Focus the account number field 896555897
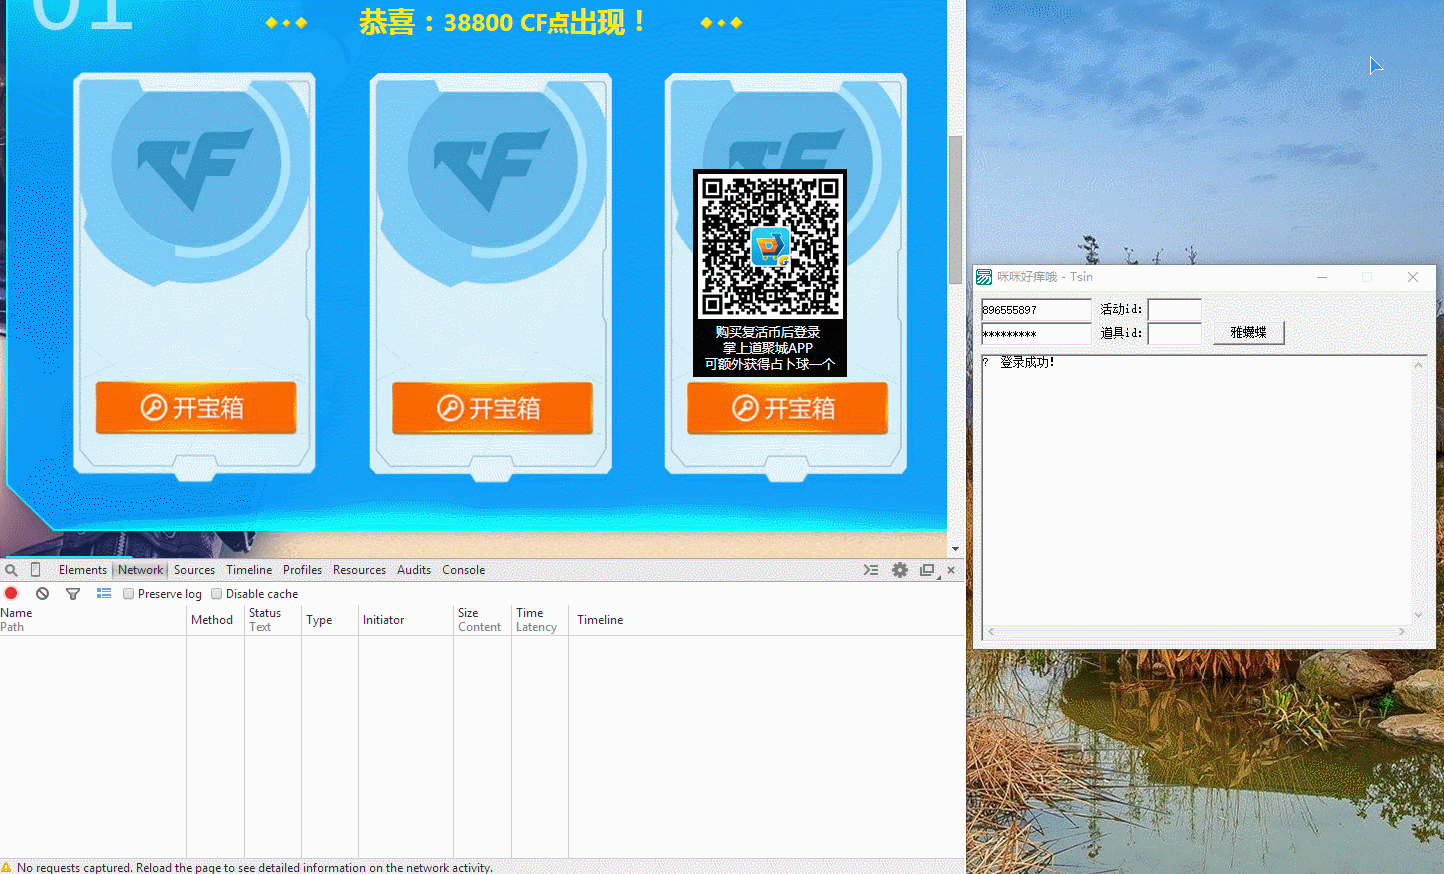The height and width of the screenshot is (874, 1444). [1035, 310]
